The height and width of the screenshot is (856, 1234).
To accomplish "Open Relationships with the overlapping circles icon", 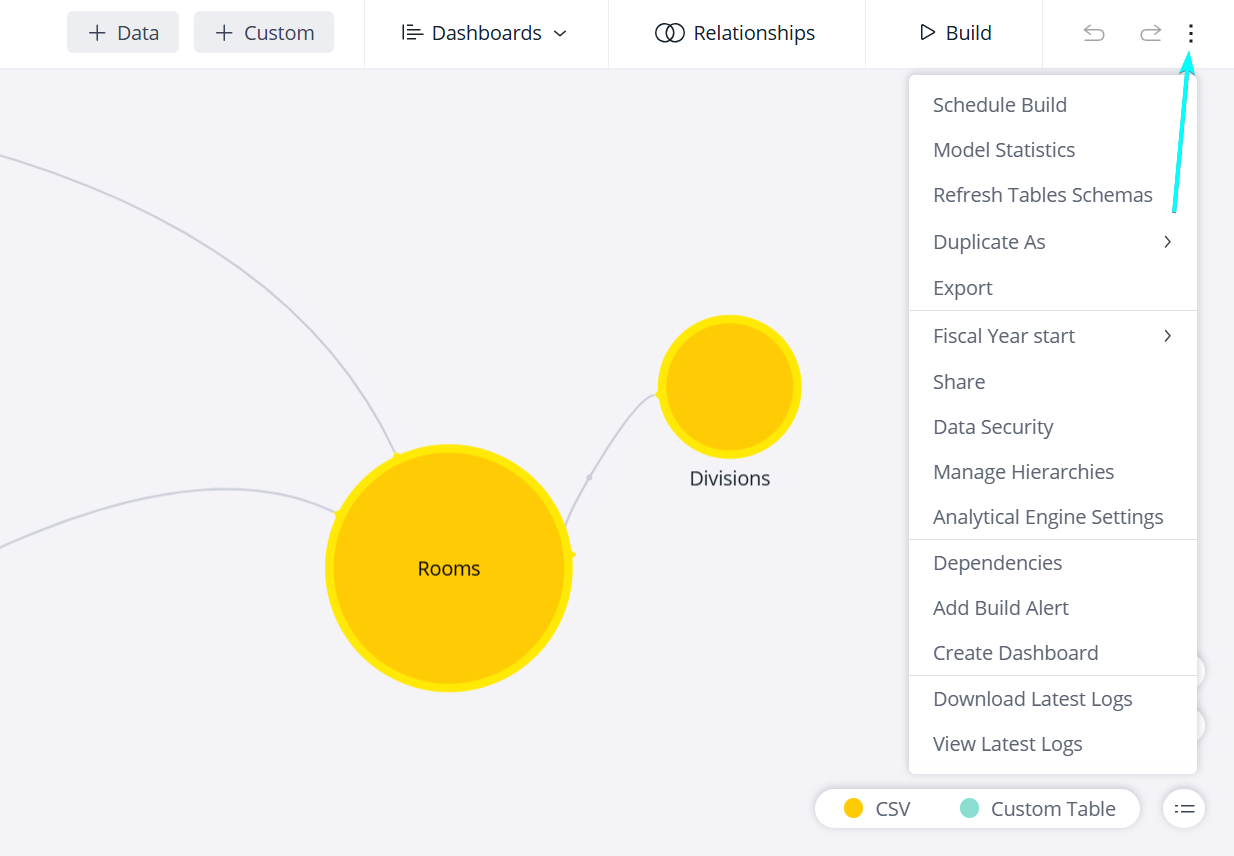I will (669, 33).
